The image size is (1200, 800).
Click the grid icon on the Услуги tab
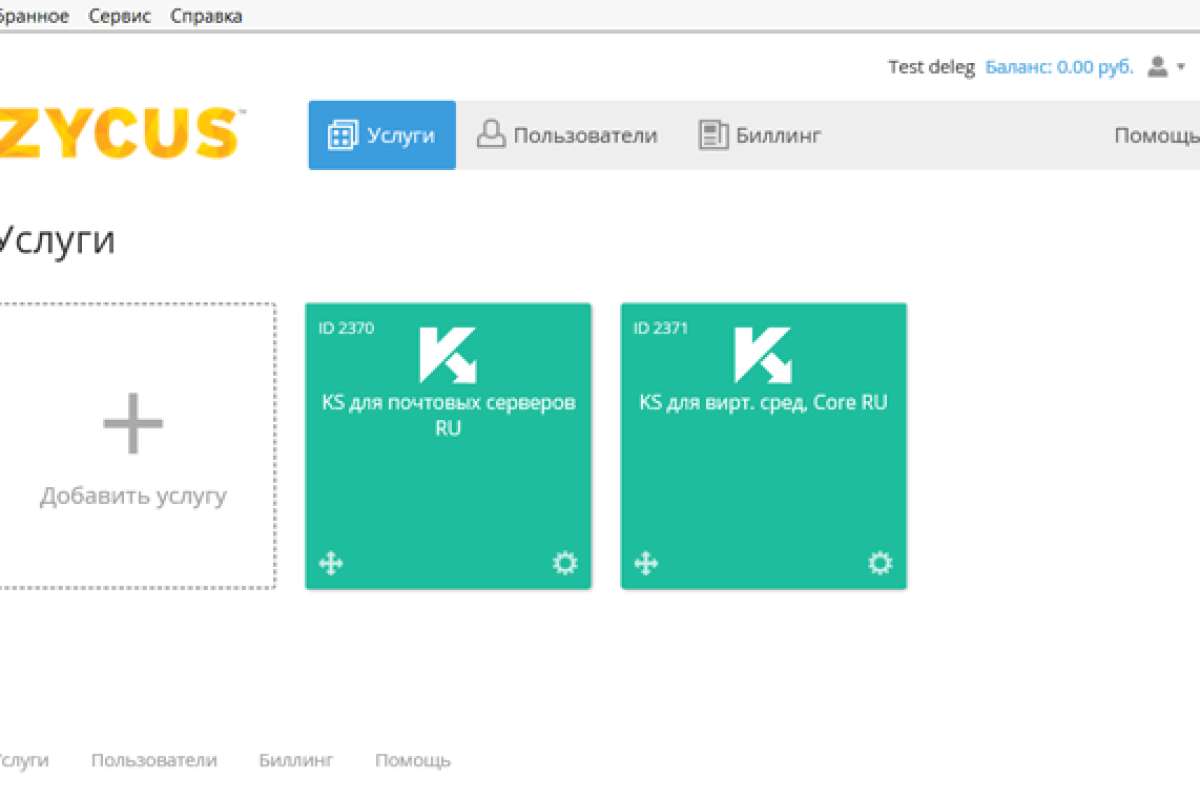(x=342, y=135)
